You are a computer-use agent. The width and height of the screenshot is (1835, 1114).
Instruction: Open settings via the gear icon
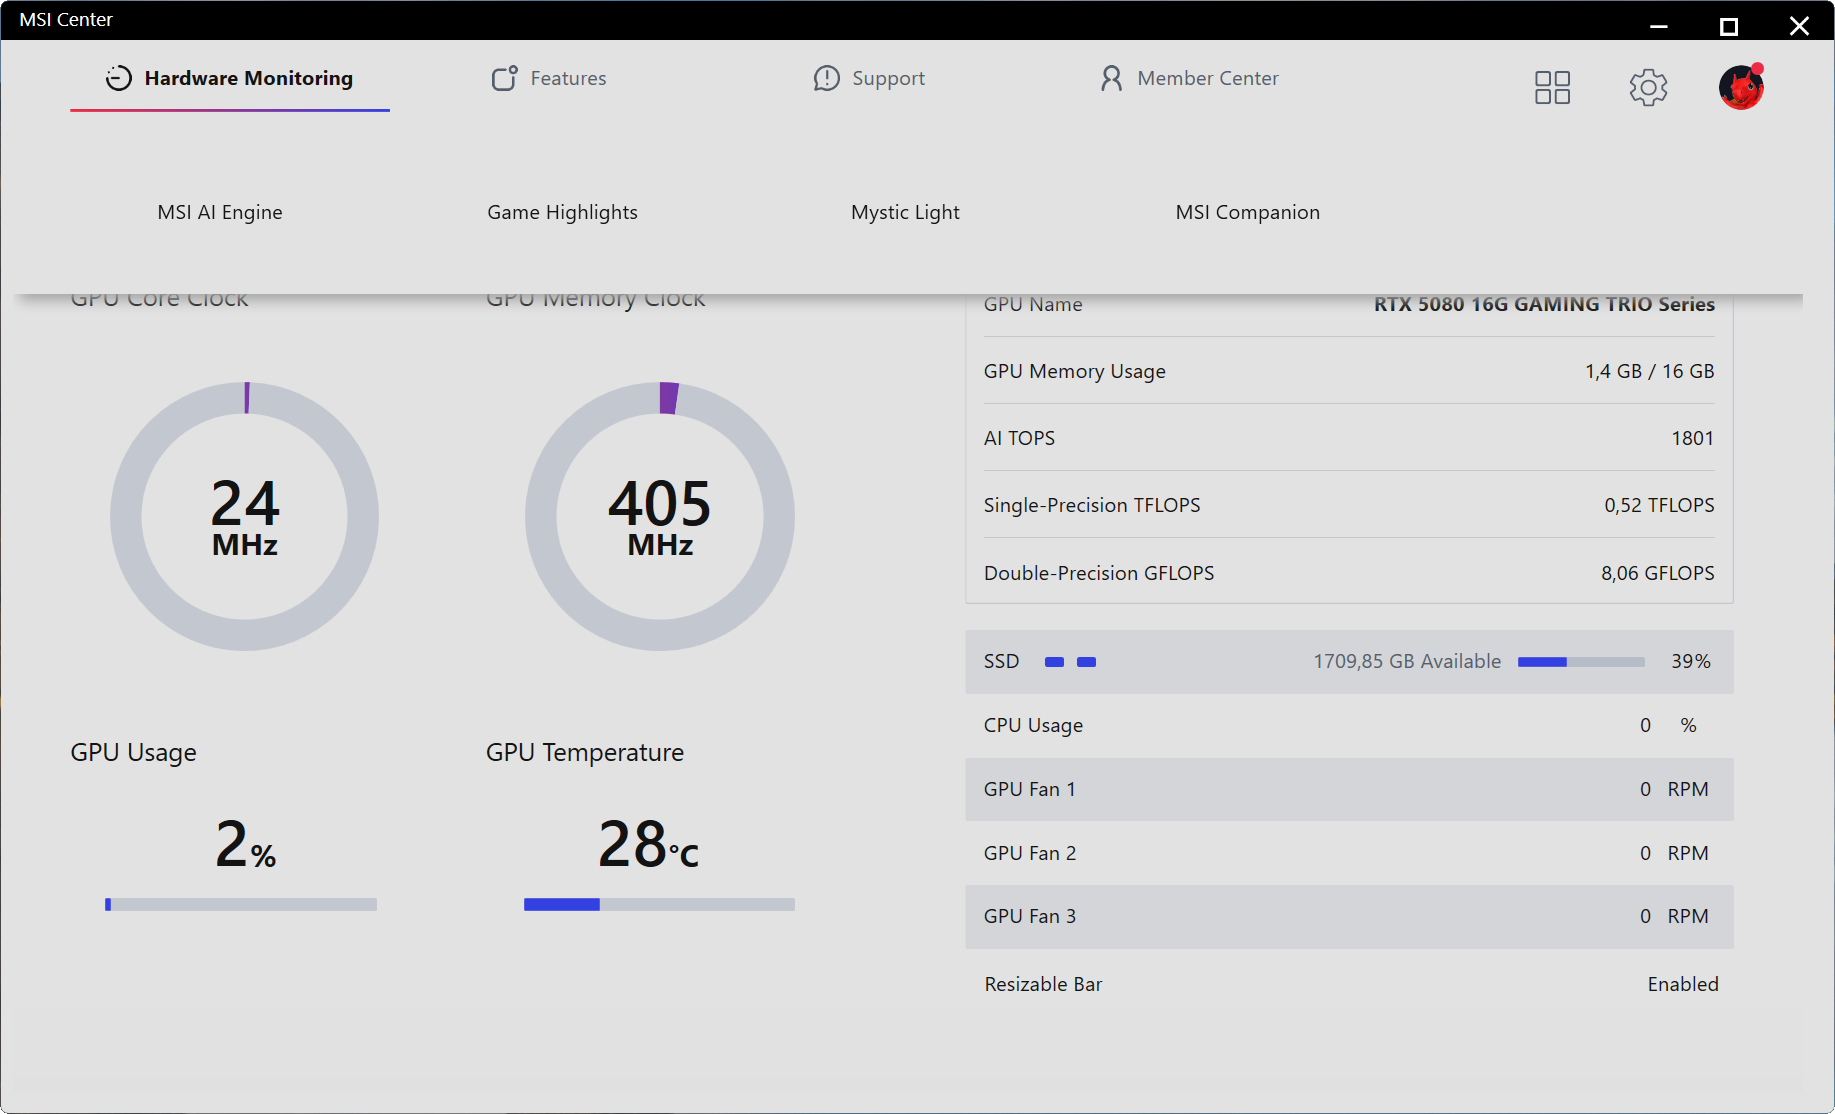pos(1648,87)
